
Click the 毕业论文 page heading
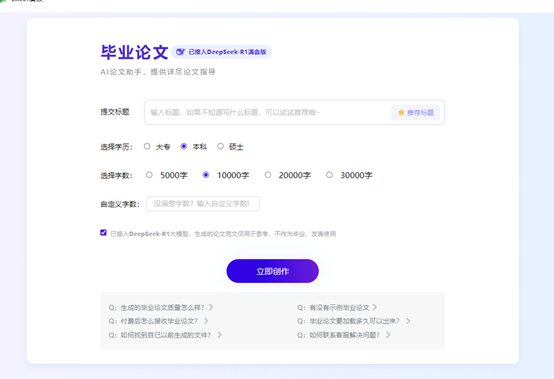[x=134, y=52]
